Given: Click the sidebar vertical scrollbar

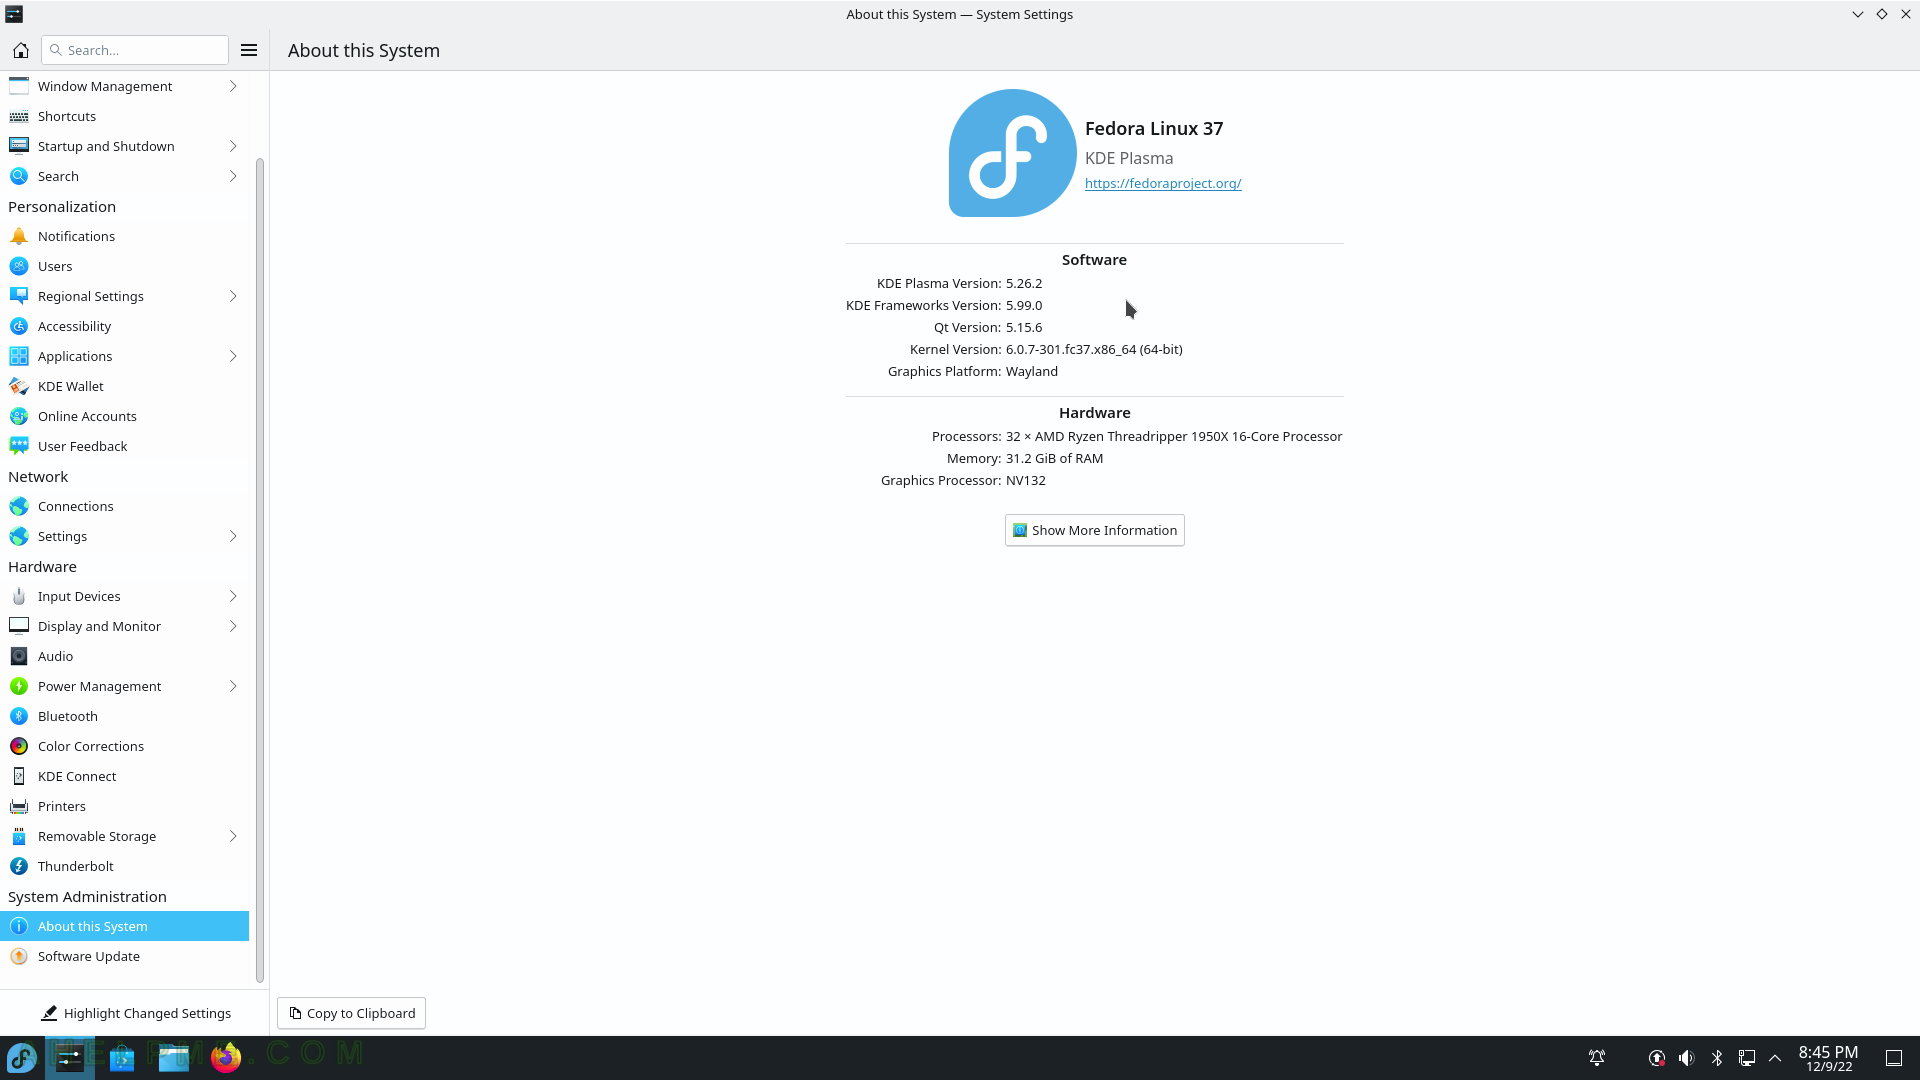Looking at the screenshot, I should pos(260,570).
